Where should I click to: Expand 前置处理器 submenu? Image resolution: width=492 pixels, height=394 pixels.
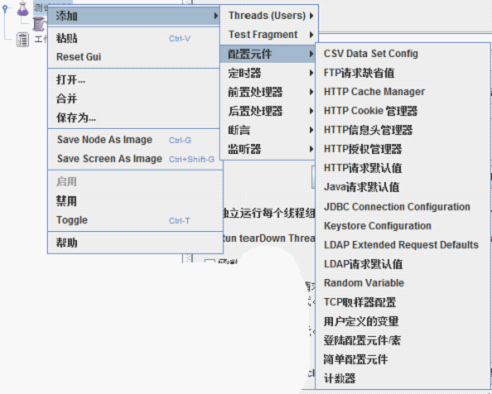click(268, 92)
